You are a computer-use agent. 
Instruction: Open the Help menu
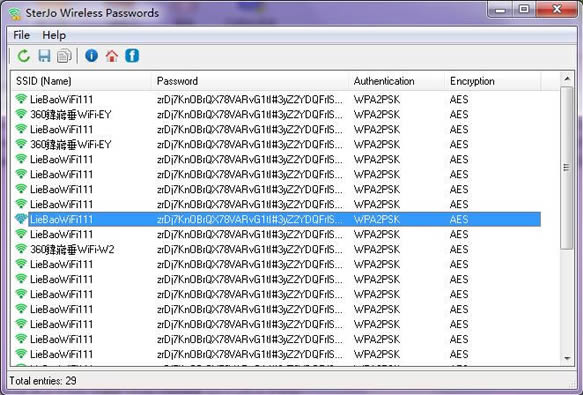click(x=54, y=35)
